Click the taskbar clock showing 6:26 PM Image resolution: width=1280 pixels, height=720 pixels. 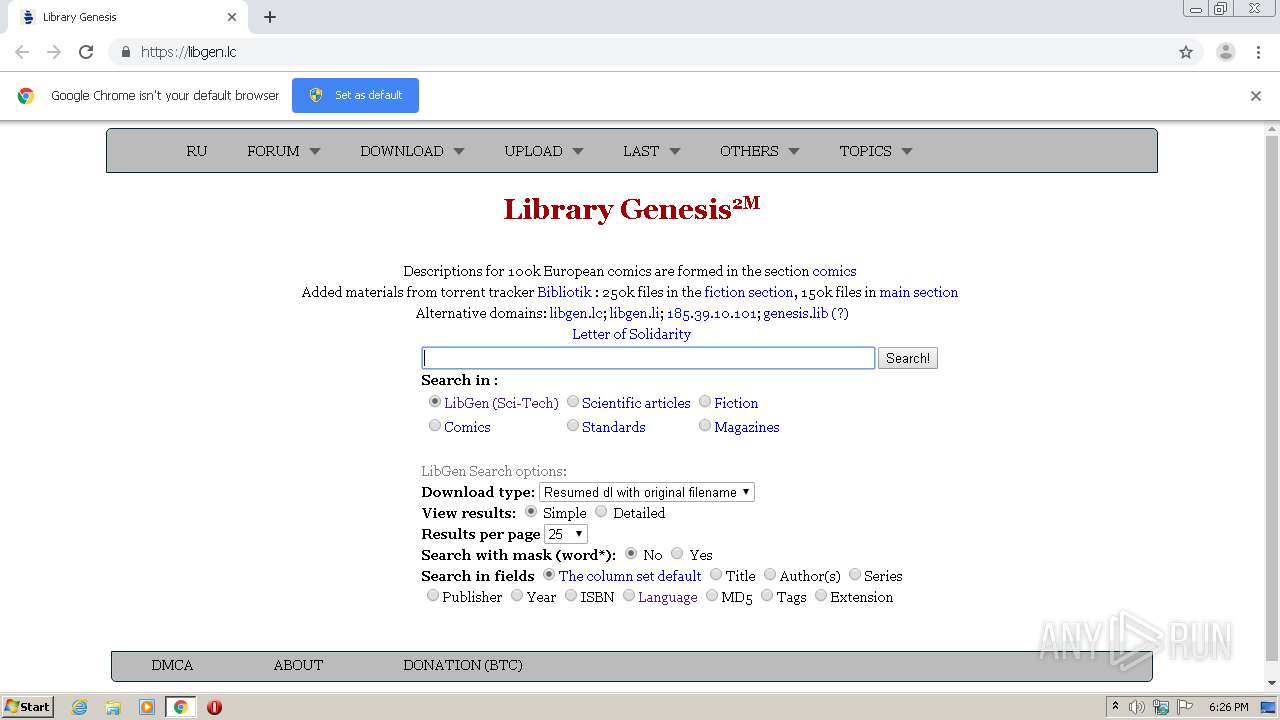point(1228,707)
